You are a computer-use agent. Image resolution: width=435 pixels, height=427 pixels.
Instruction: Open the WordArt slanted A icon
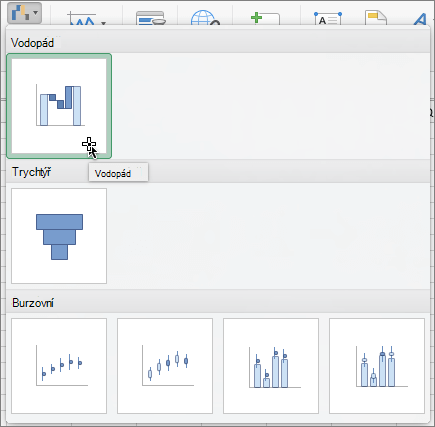click(x=420, y=19)
